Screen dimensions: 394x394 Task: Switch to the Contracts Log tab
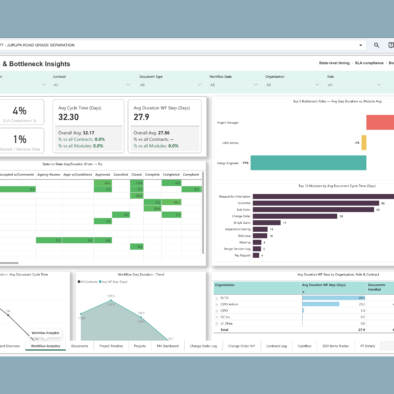tap(276, 346)
